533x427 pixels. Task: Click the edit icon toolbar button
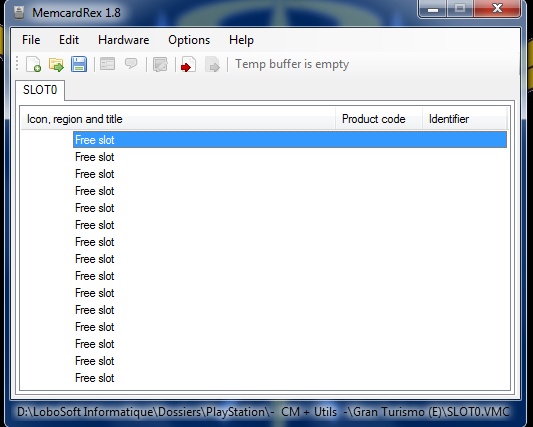160,64
